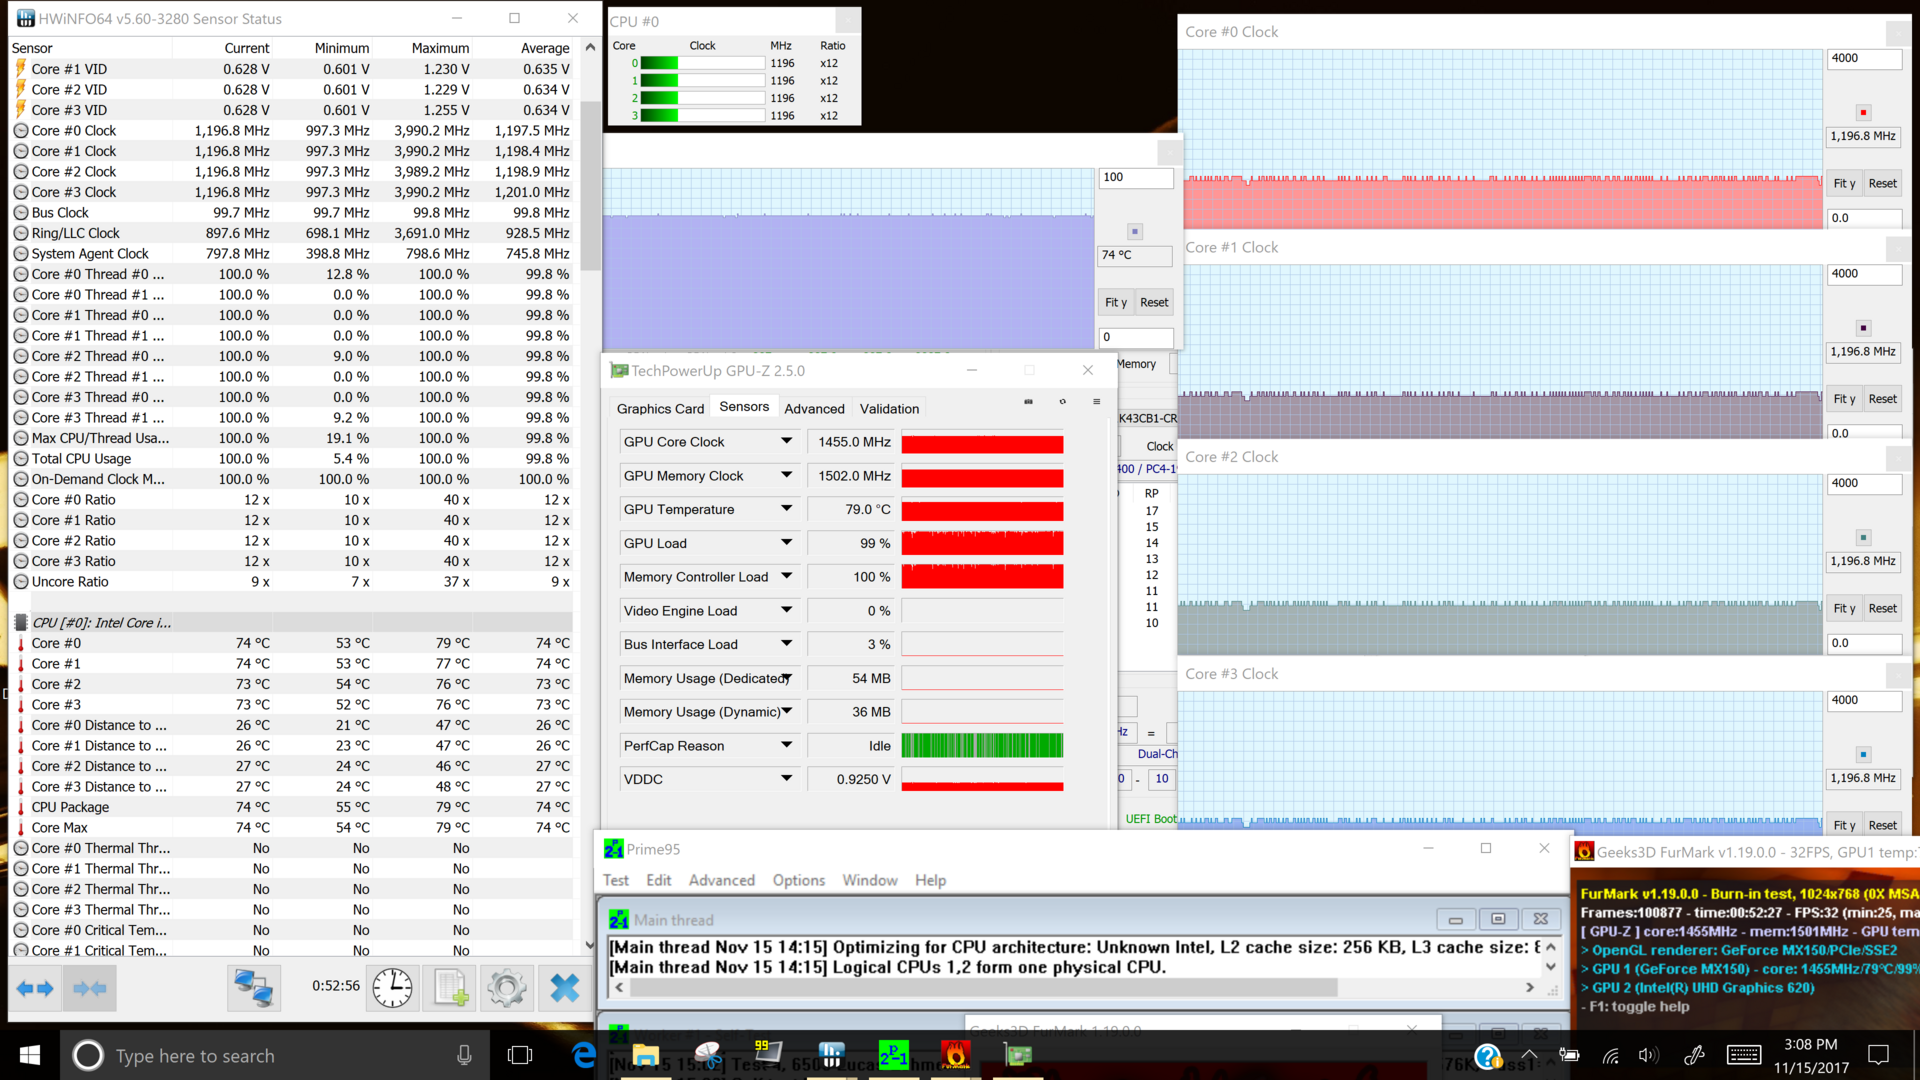Switch to the Validation tab in GPU-Z
The height and width of the screenshot is (1080, 1920).
point(889,408)
